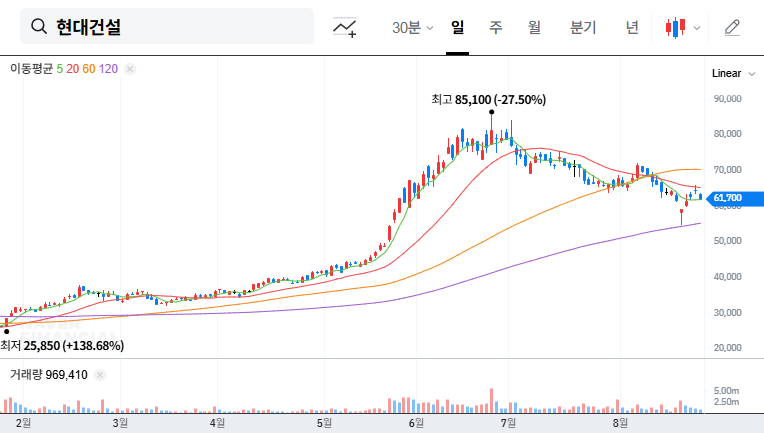Switch to the 주 weekly tab
Screen dimensions: 764x433
pyautogui.click(x=496, y=27)
